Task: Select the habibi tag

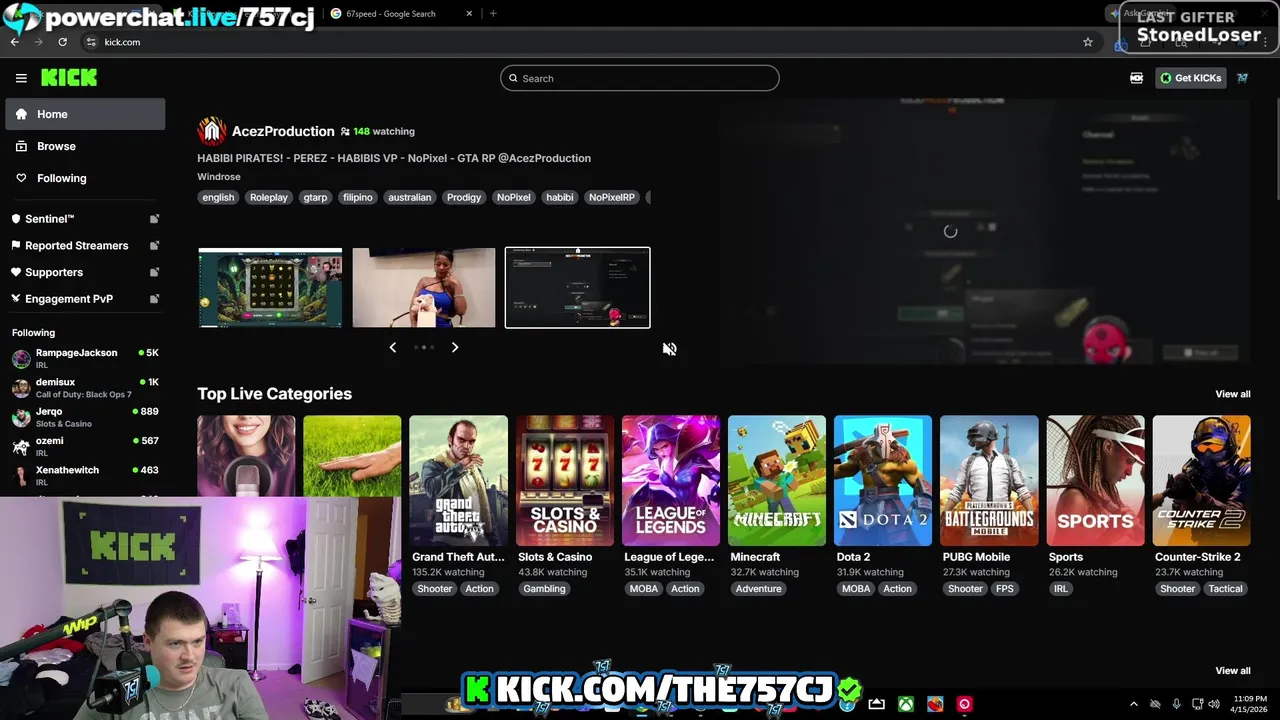Action: click(x=560, y=197)
